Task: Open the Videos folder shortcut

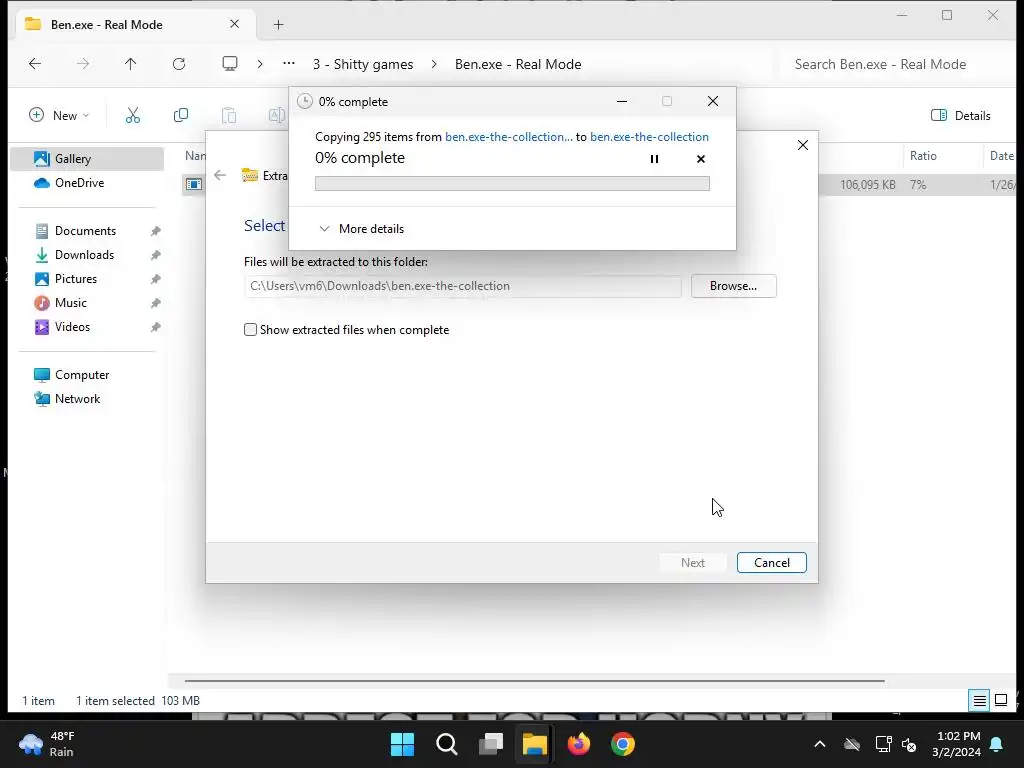Action: [x=72, y=327]
